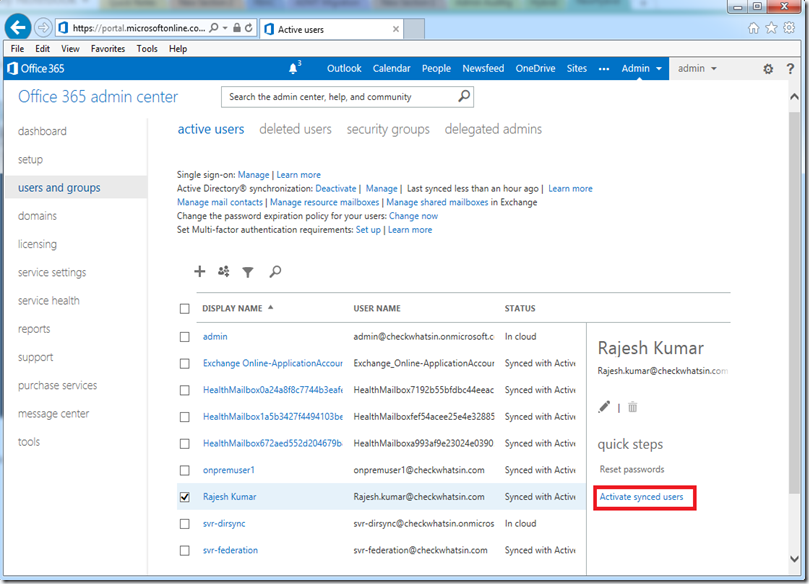Viewport: 809px width, 584px height.
Task: Open Office 365 settings gear
Action: tap(768, 69)
